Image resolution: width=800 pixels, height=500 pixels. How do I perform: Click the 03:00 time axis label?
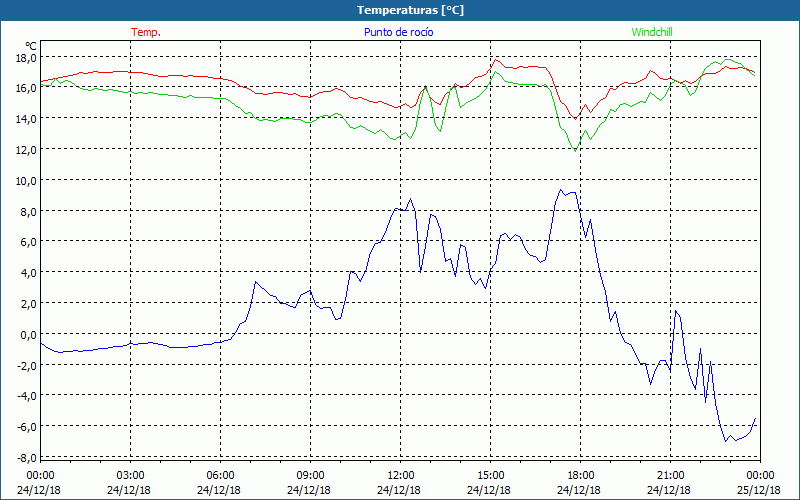pyautogui.click(x=130, y=476)
